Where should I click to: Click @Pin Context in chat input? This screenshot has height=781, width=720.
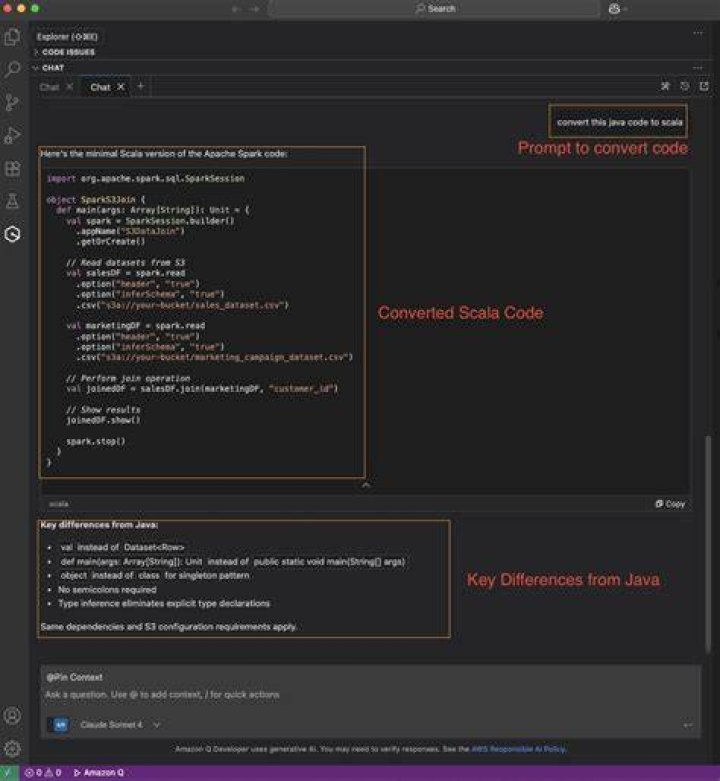click(x=74, y=677)
